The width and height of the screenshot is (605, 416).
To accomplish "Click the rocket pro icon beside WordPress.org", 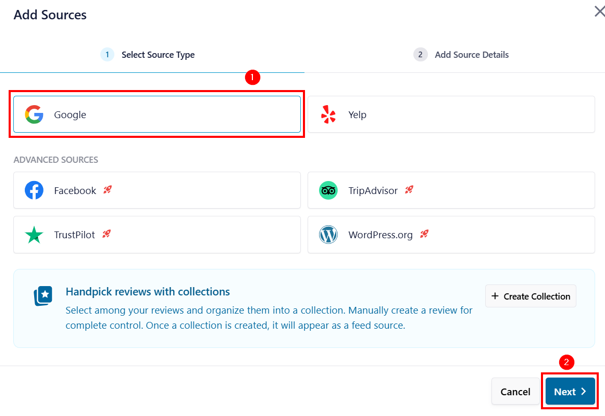I will (424, 234).
